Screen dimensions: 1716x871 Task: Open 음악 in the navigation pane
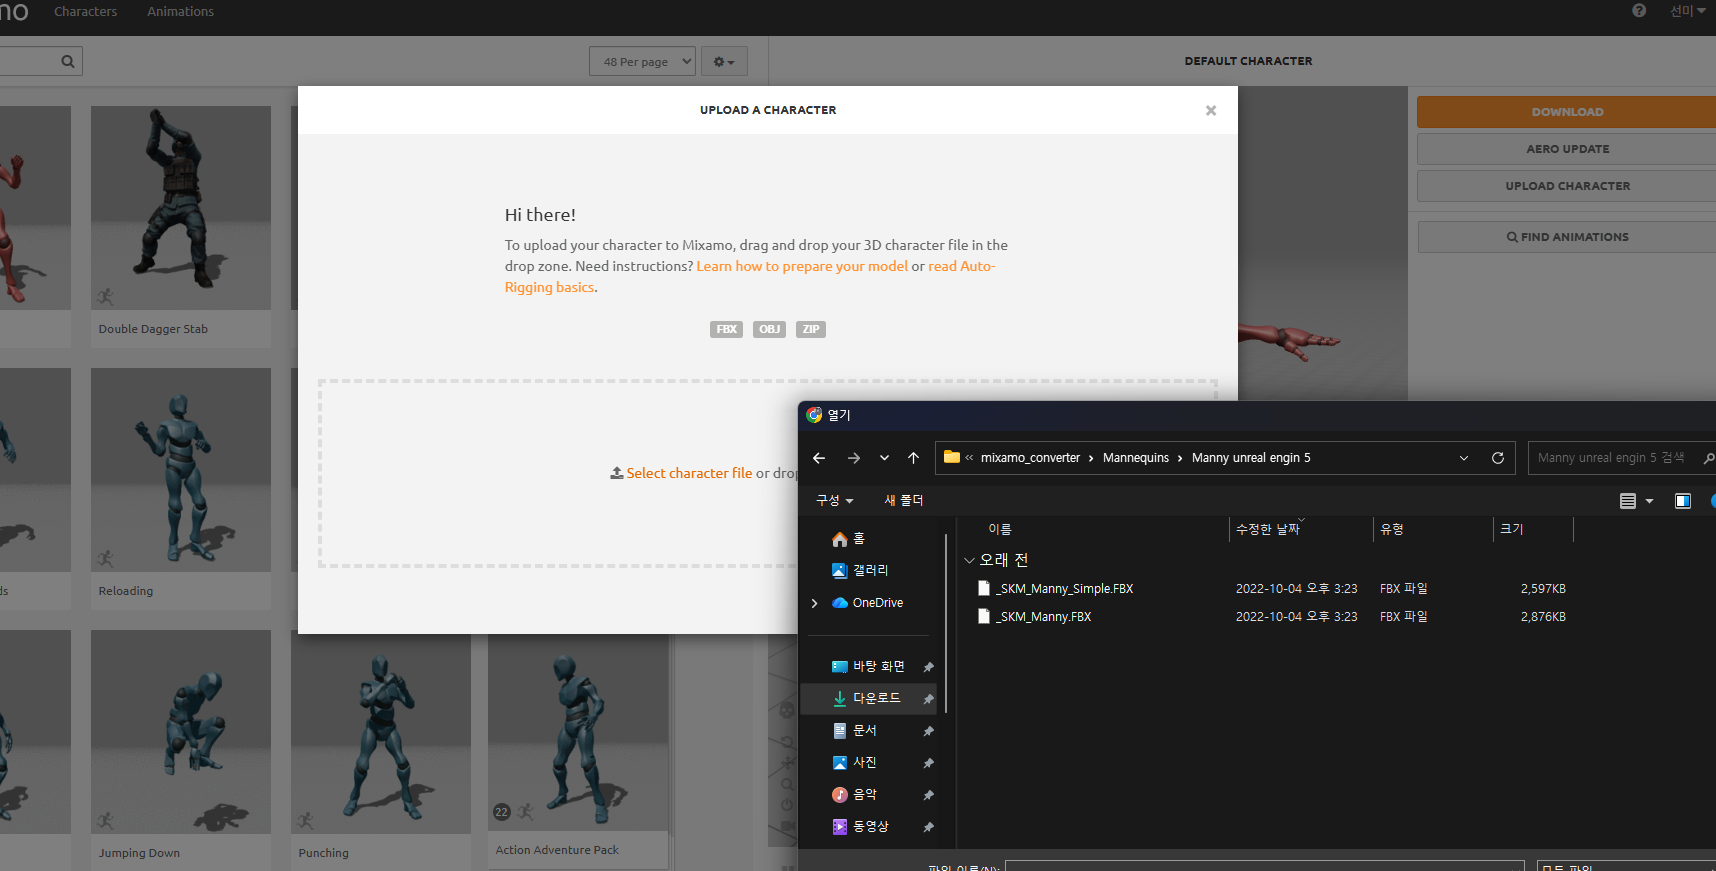tap(855, 795)
